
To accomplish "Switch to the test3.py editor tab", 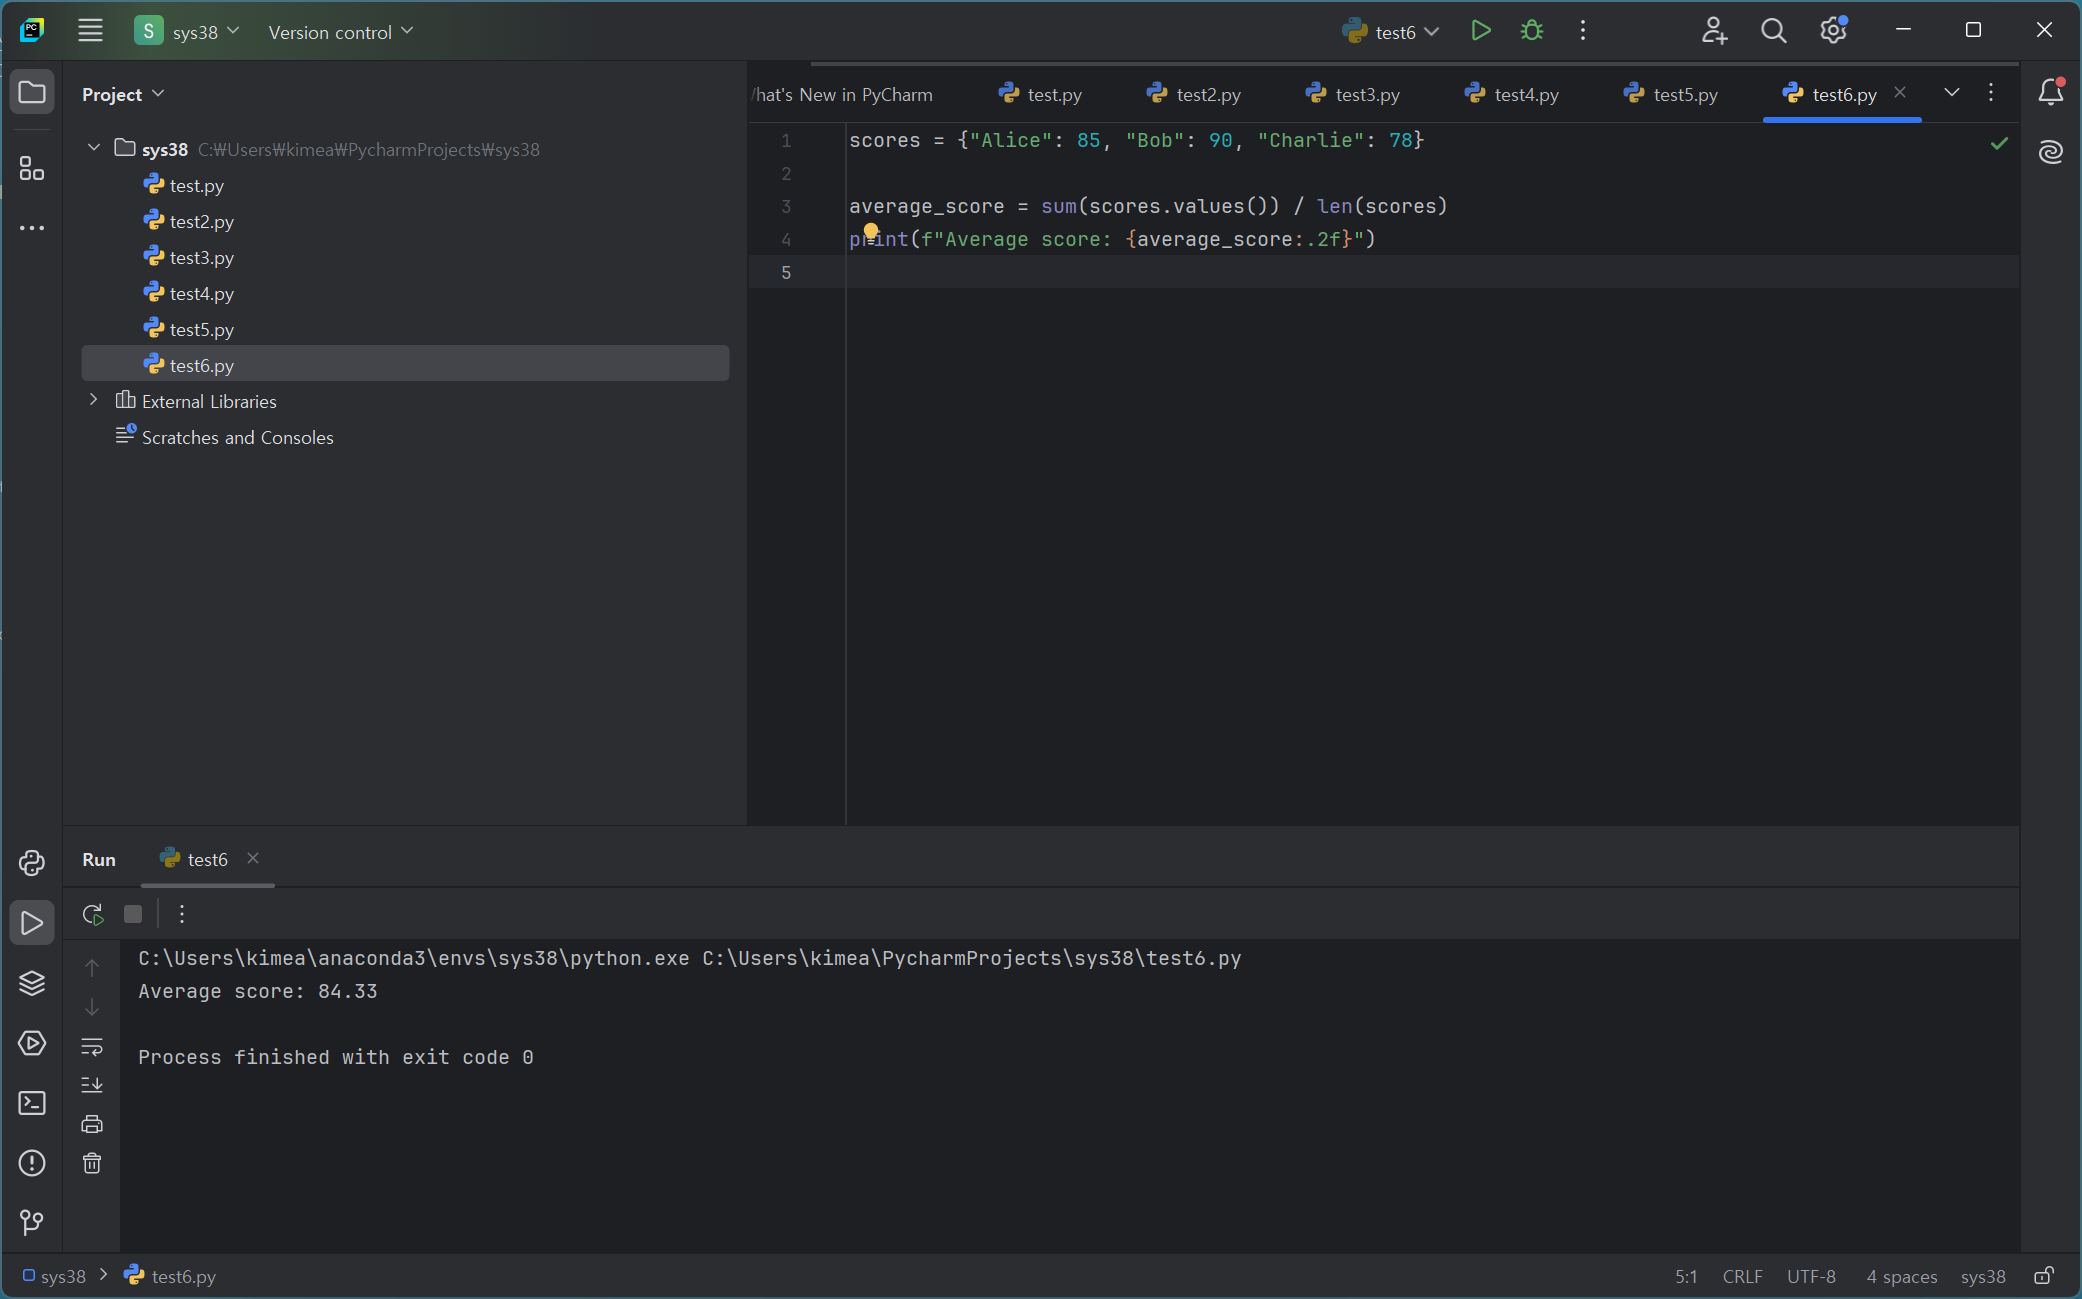I will (x=1366, y=94).
